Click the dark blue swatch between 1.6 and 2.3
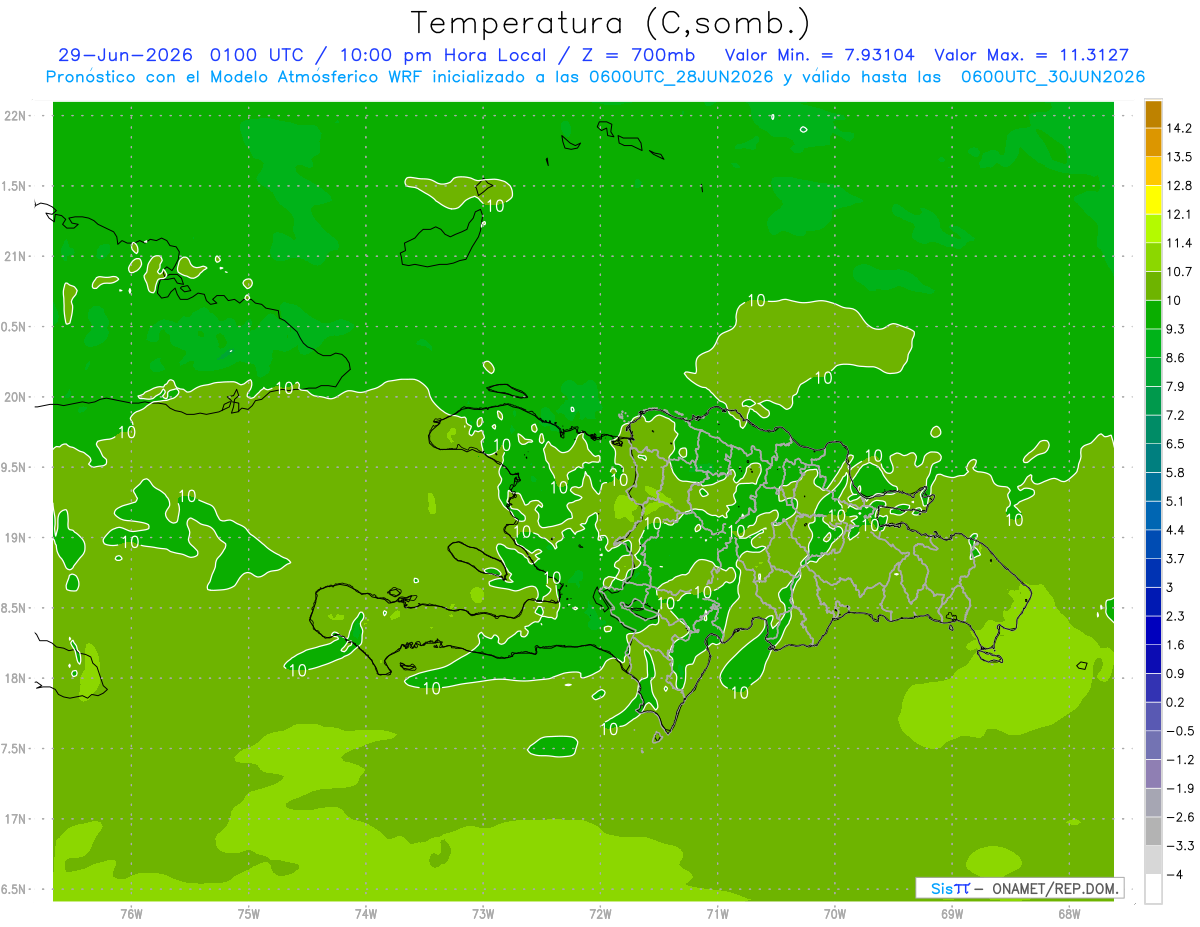 (1153, 630)
